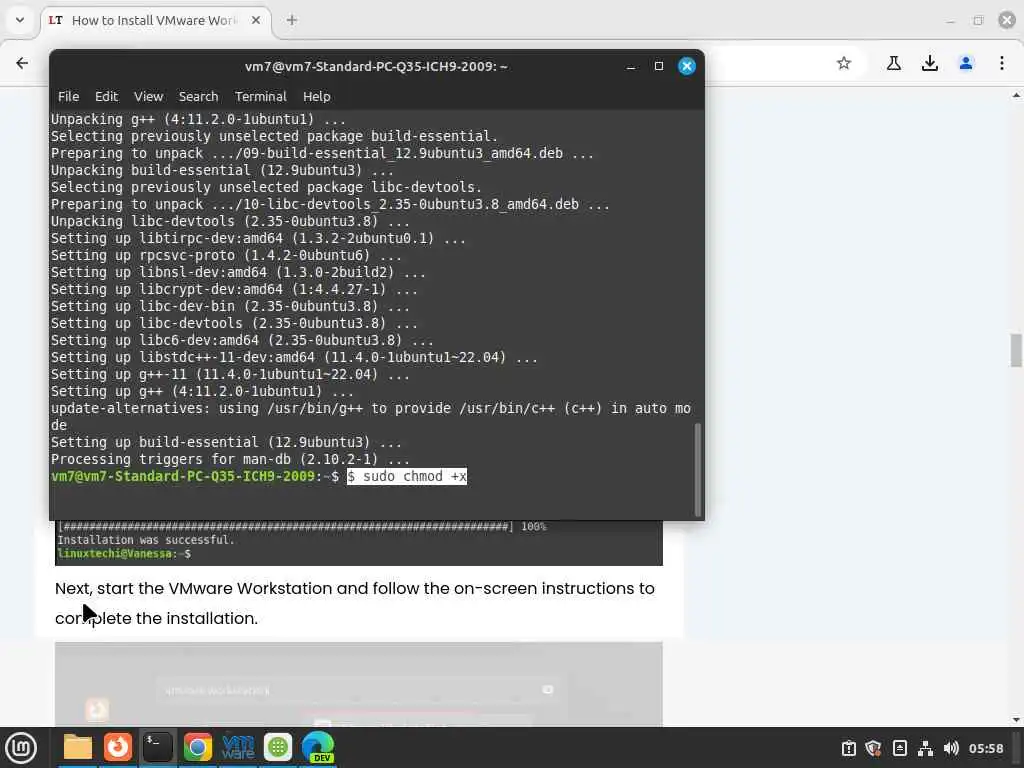
Task: Open the Search menu in terminal
Action: point(199,96)
